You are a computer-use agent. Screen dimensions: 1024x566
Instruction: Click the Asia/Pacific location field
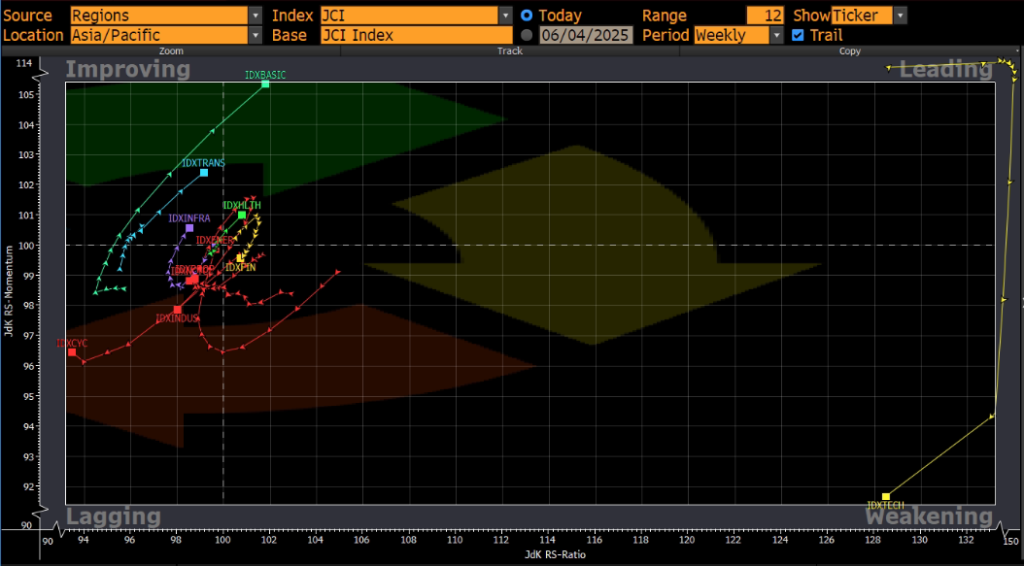tap(159, 35)
